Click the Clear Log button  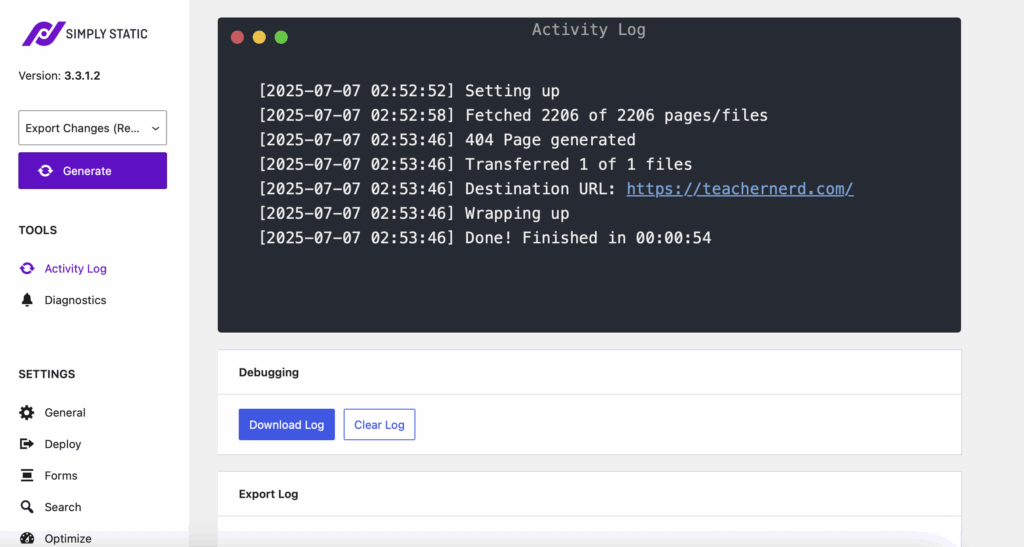click(x=379, y=425)
